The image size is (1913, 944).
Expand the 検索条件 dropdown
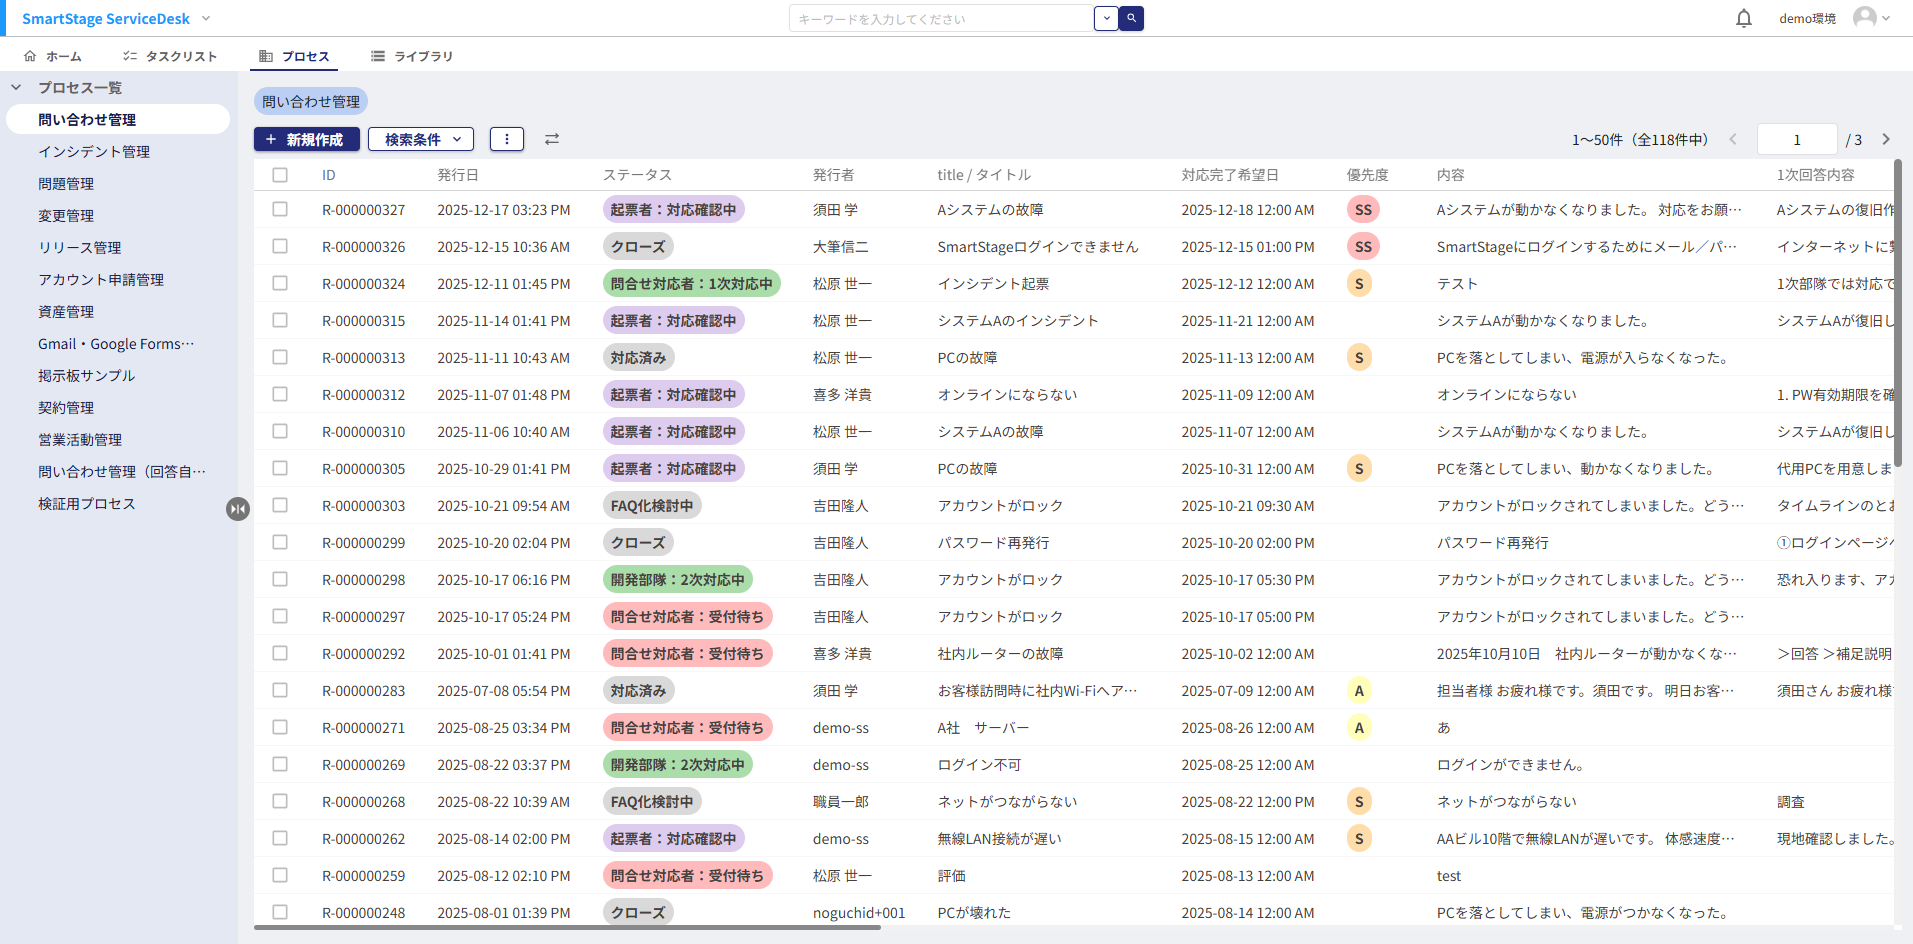pyautogui.click(x=422, y=139)
